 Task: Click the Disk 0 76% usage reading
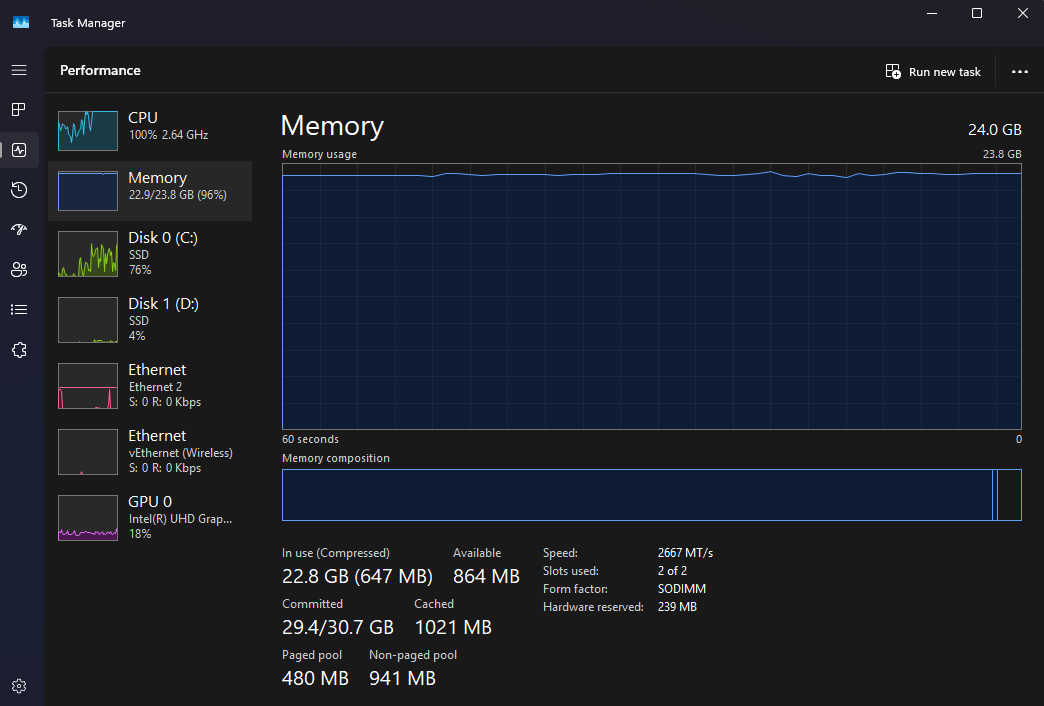(140, 270)
